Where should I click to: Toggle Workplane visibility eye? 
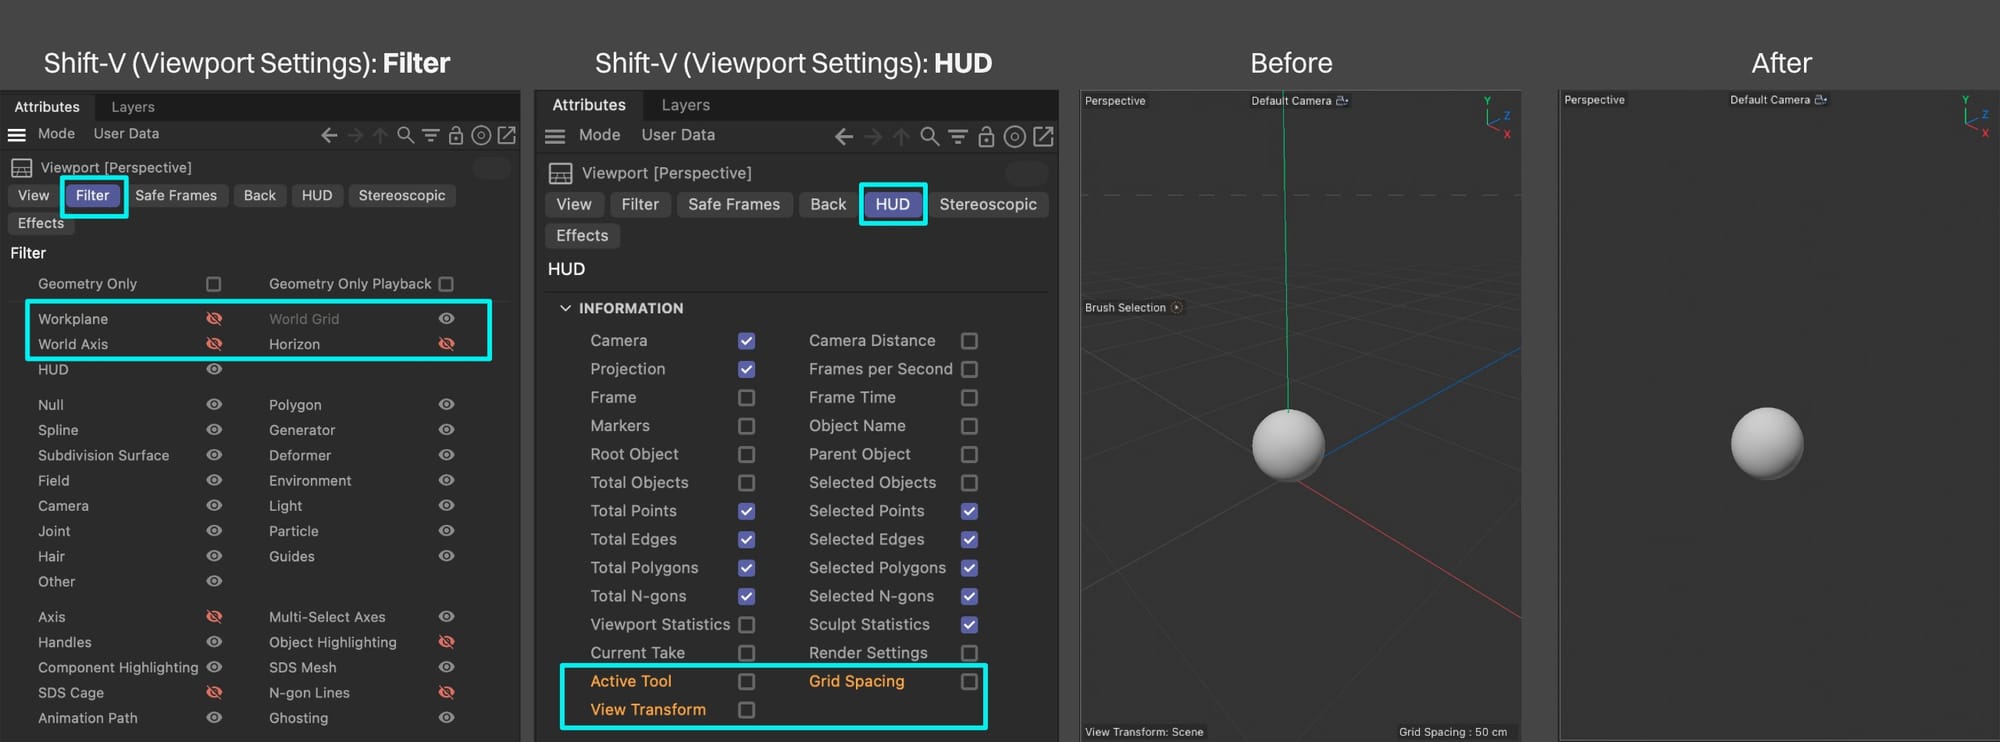coord(214,318)
